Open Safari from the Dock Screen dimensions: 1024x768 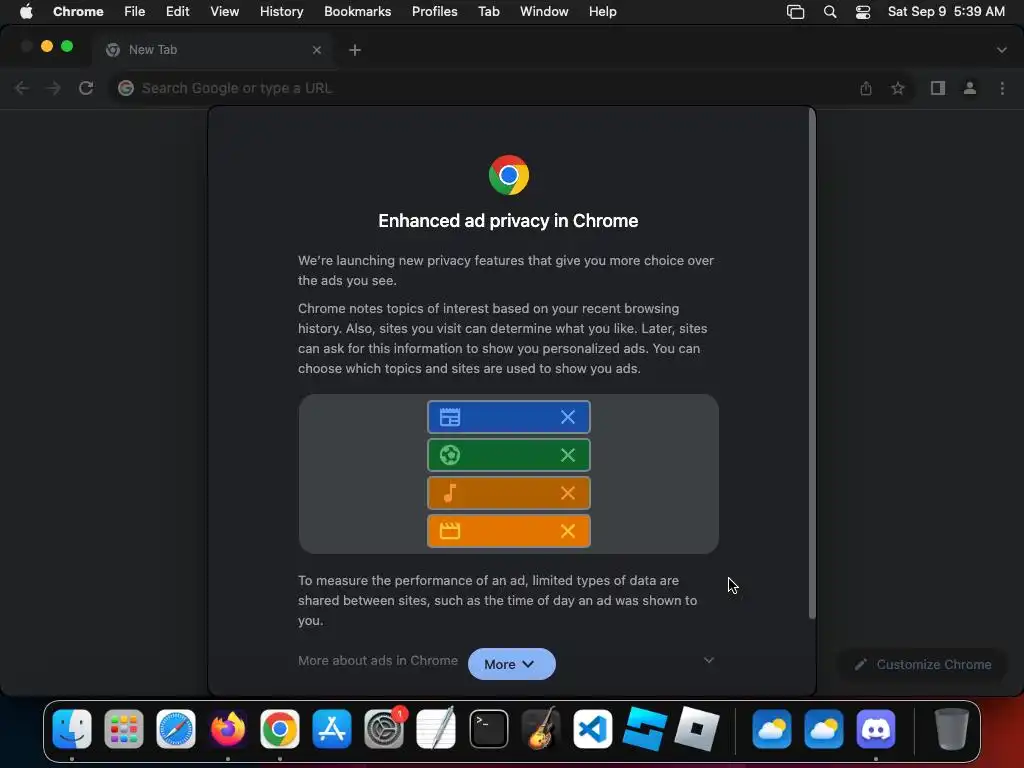click(x=176, y=729)
